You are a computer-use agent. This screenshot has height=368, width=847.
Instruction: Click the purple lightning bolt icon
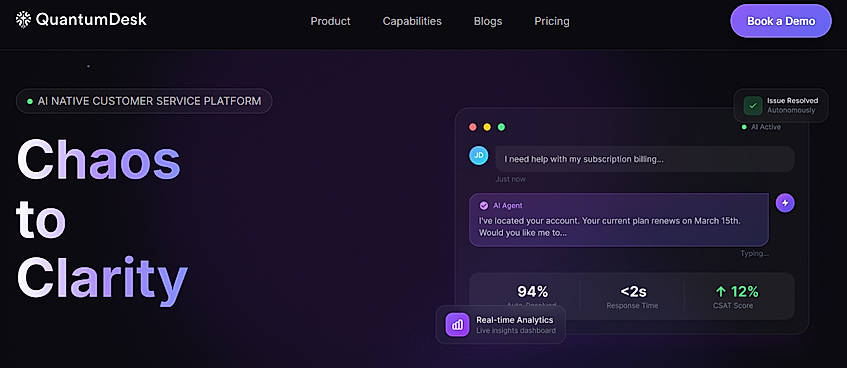(785, 203)
